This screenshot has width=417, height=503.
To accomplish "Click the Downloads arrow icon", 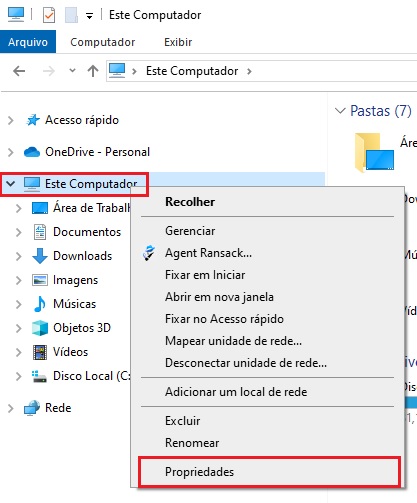I will pos(40,256).
